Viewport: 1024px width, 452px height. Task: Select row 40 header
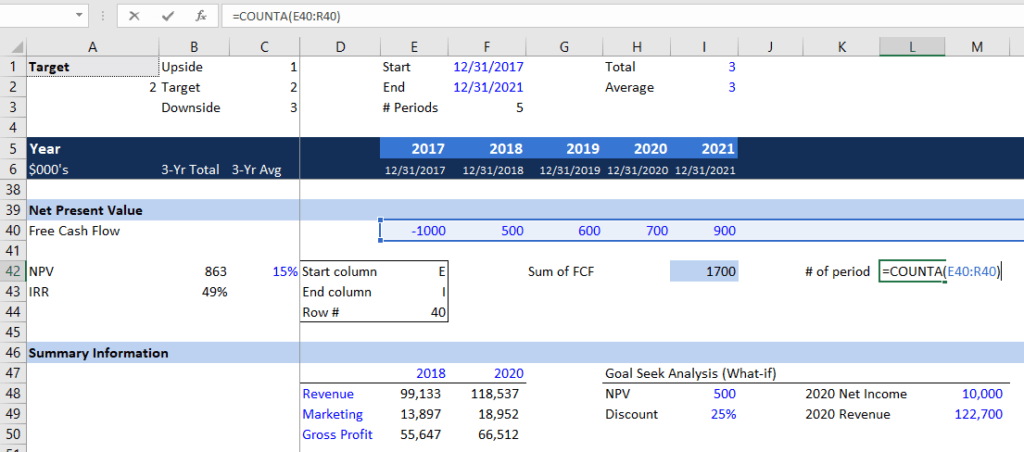click(x=12, y=231)
